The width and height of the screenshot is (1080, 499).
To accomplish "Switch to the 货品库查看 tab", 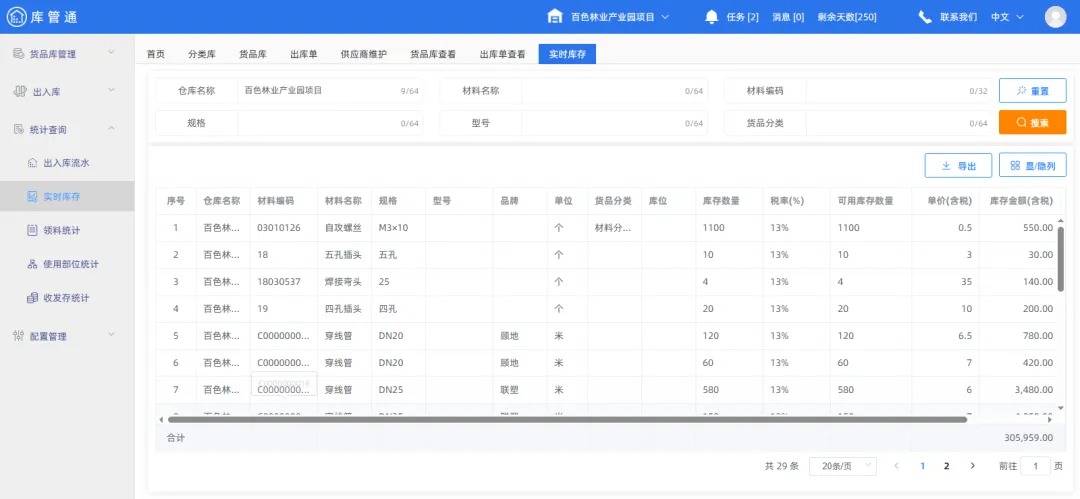I will pyautogui.click(x=433, y=54).
